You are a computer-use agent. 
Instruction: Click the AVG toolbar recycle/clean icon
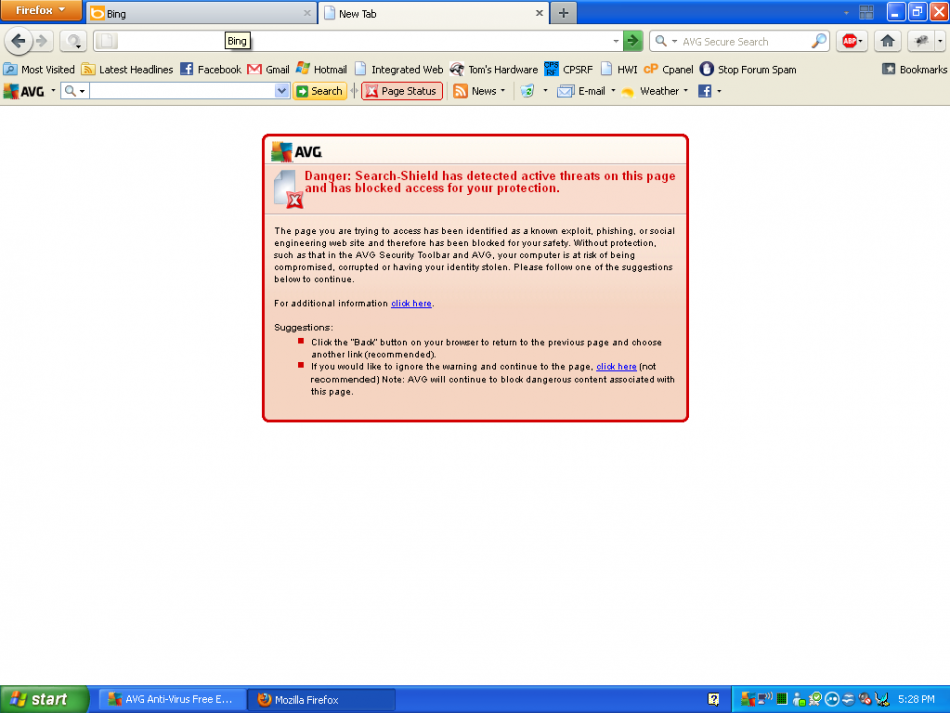(x=528, y=91)
